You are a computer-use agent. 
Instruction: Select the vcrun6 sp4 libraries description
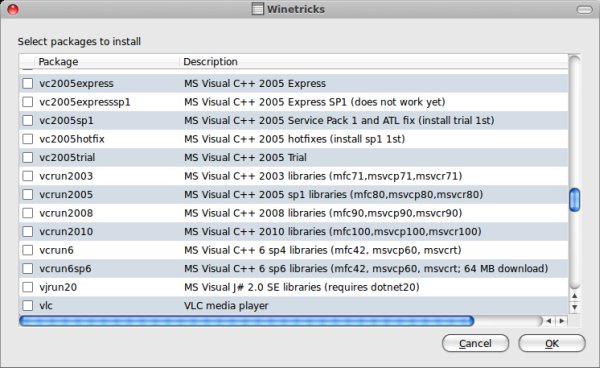click(x=323, y=250)
